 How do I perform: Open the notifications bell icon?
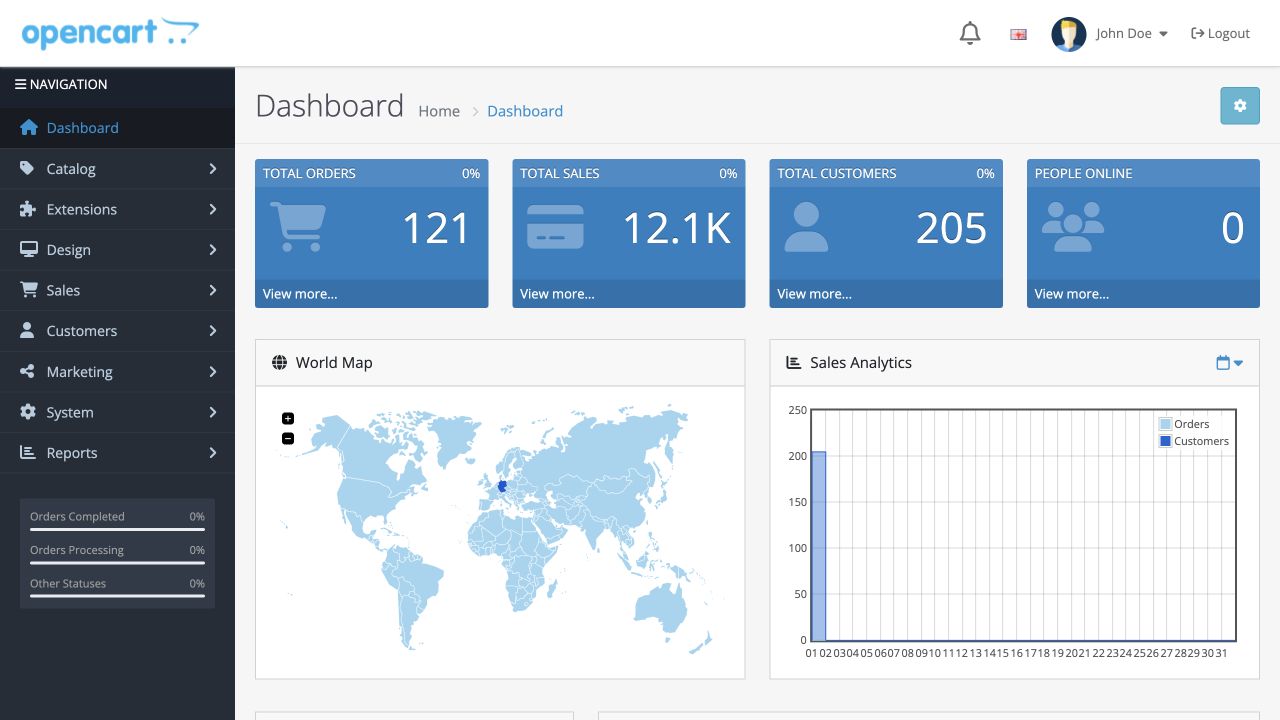(970, 33)
